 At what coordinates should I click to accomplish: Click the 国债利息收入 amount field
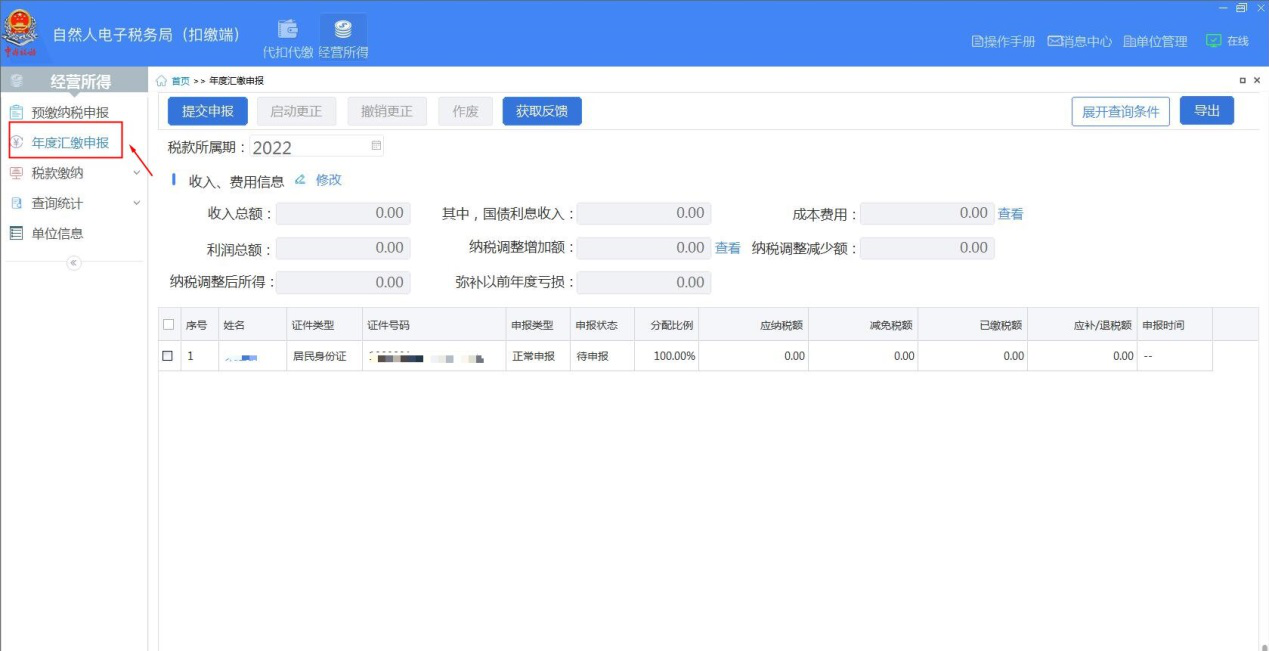[x=644, y=213]
